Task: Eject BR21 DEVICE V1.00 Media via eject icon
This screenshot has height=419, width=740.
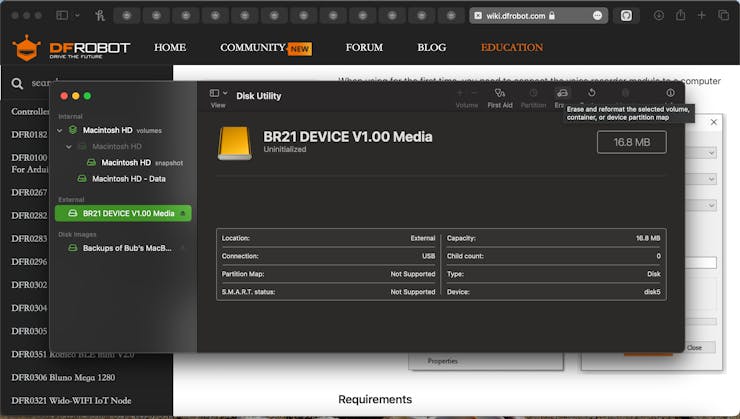Action: pos(183,214)
